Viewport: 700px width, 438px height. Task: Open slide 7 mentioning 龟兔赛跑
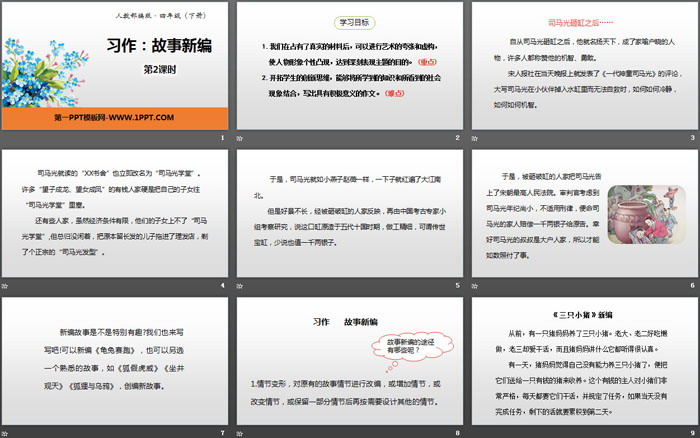115,365
